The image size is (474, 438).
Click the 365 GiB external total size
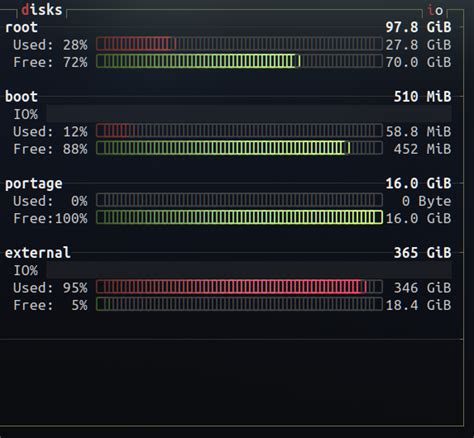tap(422, 253)
